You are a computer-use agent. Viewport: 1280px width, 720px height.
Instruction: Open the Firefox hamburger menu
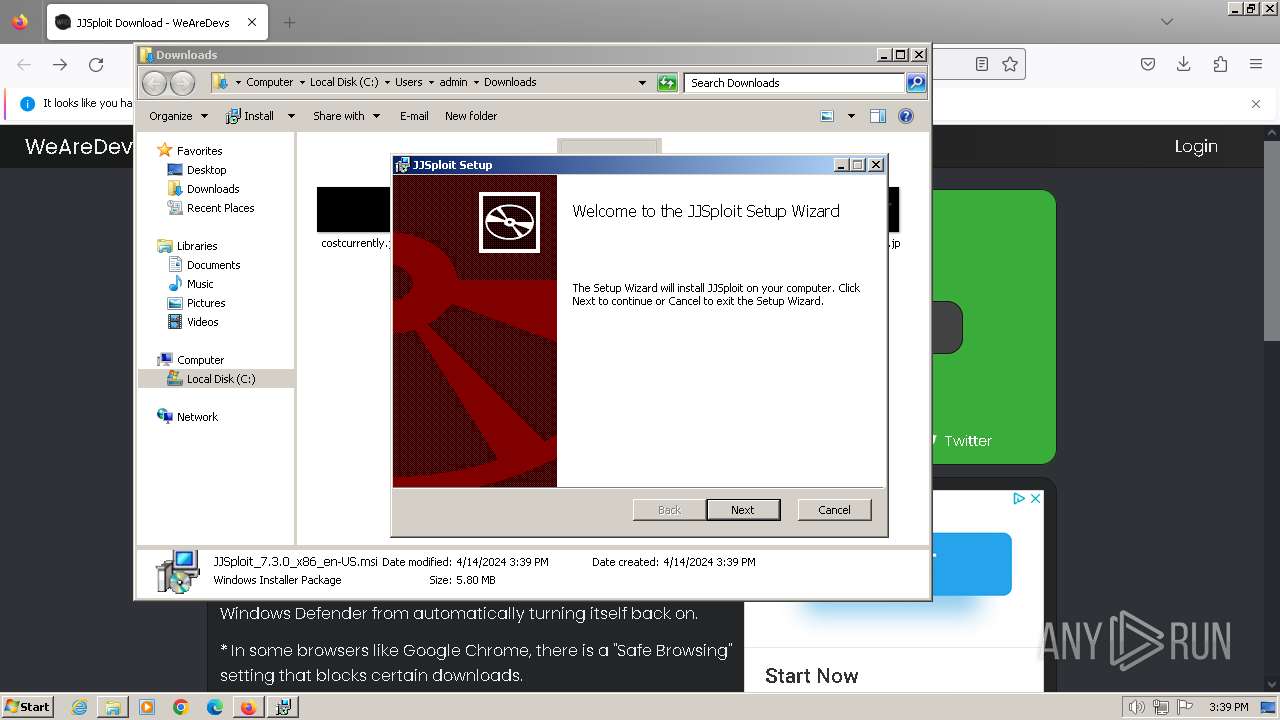pos(1256,64)
